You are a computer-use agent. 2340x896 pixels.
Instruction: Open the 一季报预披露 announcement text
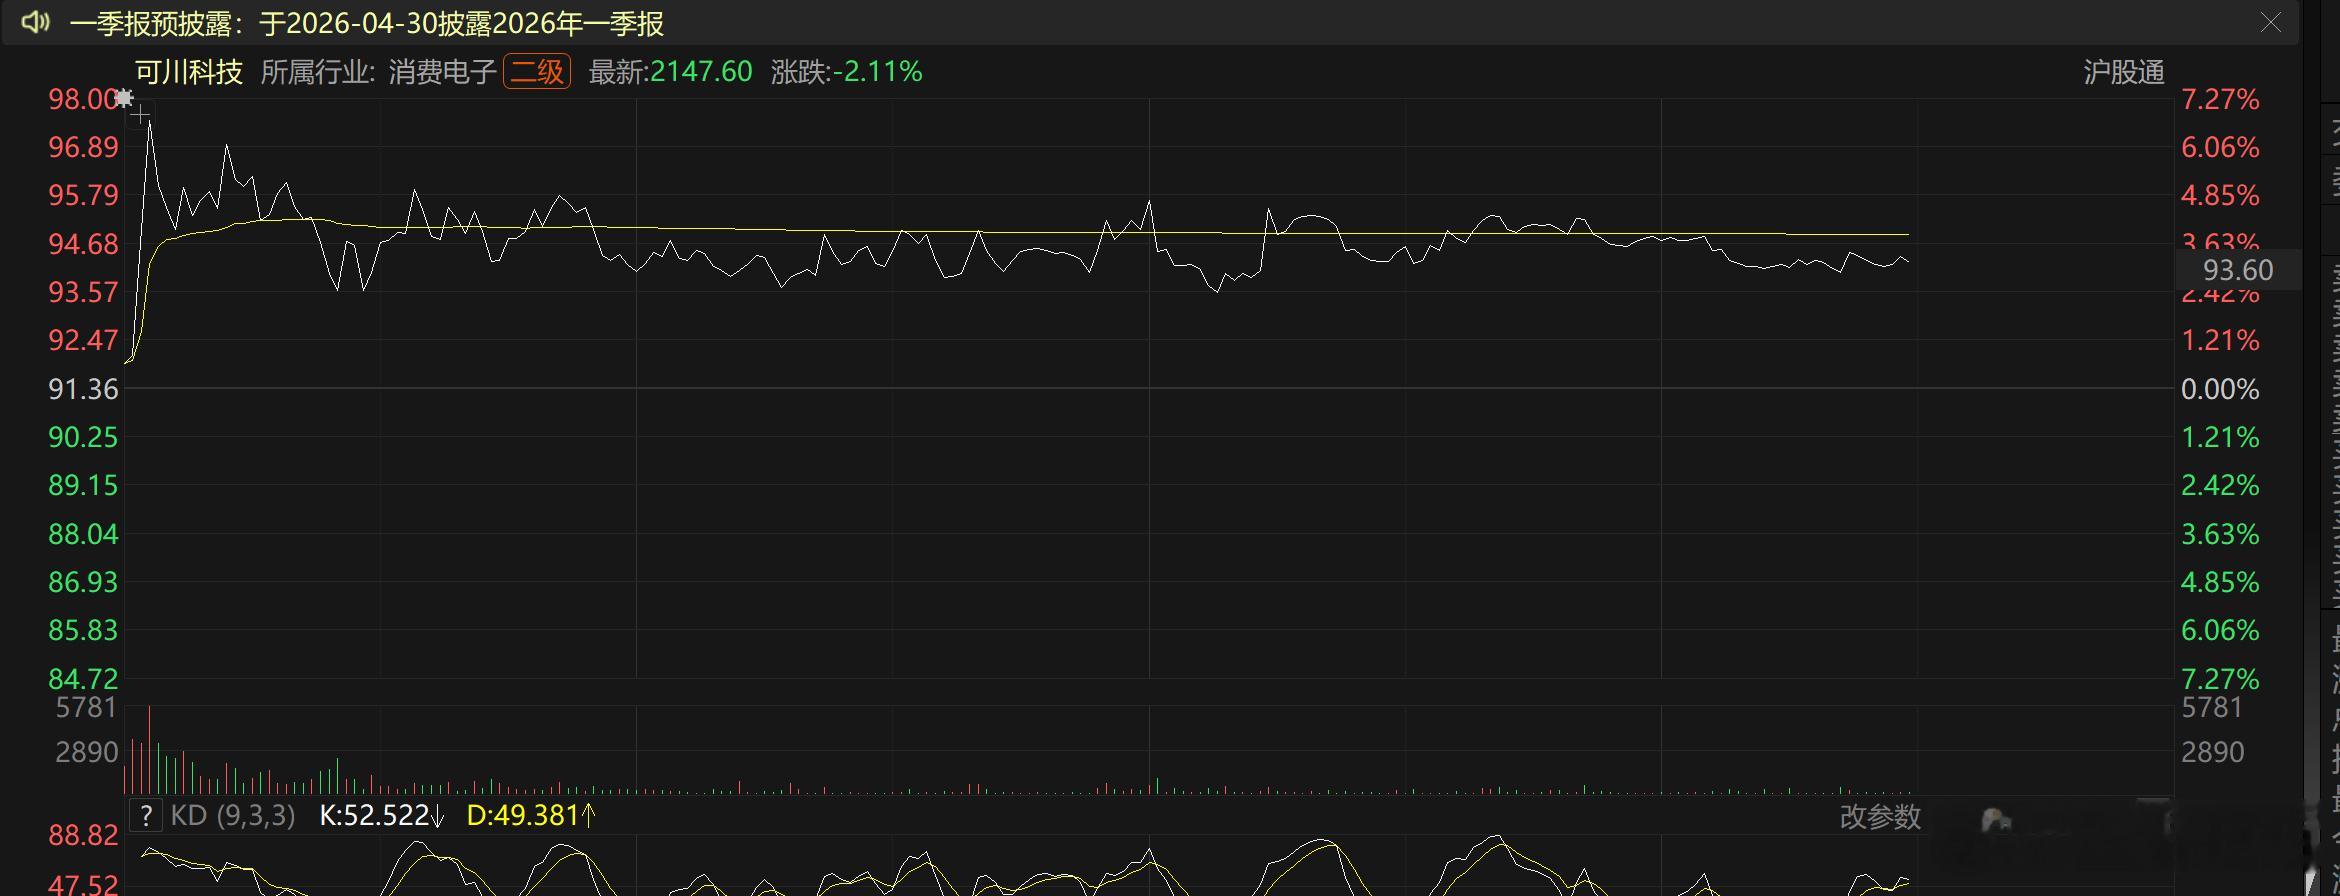pyautogui.click(x=367, y=23)
